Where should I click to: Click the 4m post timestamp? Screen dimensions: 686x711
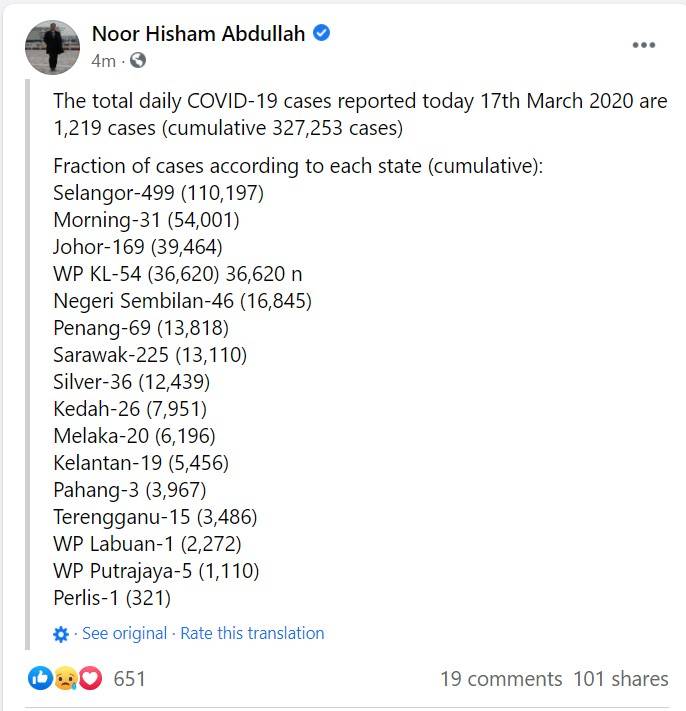coord(103,61)
